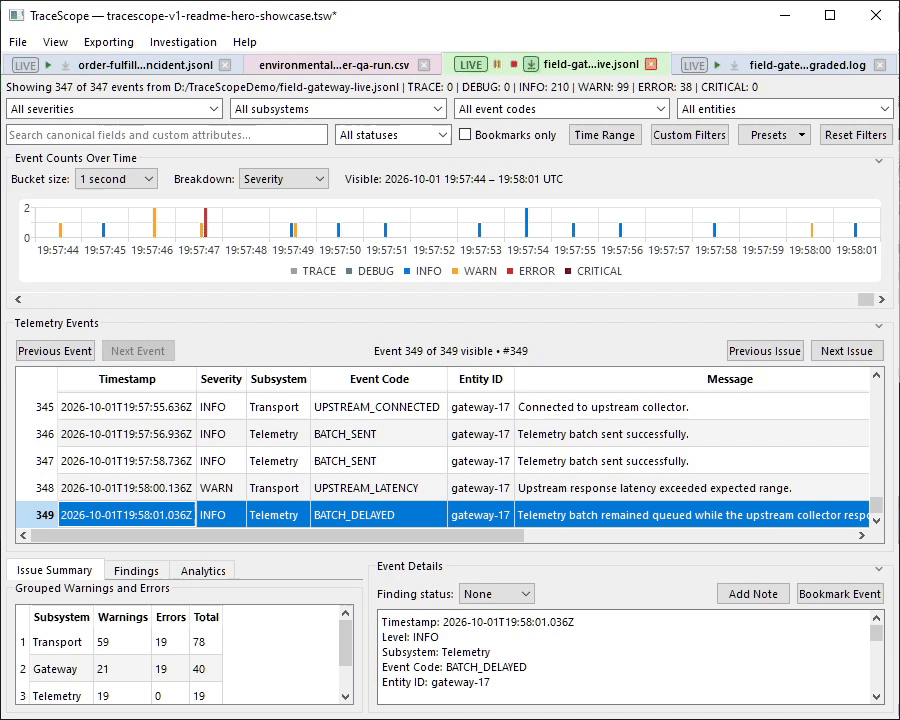The height and width of the screenshot is (720, 900).
Task: Click the 19:57:54 INFO bar in chart
Action: pyautogui.click(x=526, y=223)
